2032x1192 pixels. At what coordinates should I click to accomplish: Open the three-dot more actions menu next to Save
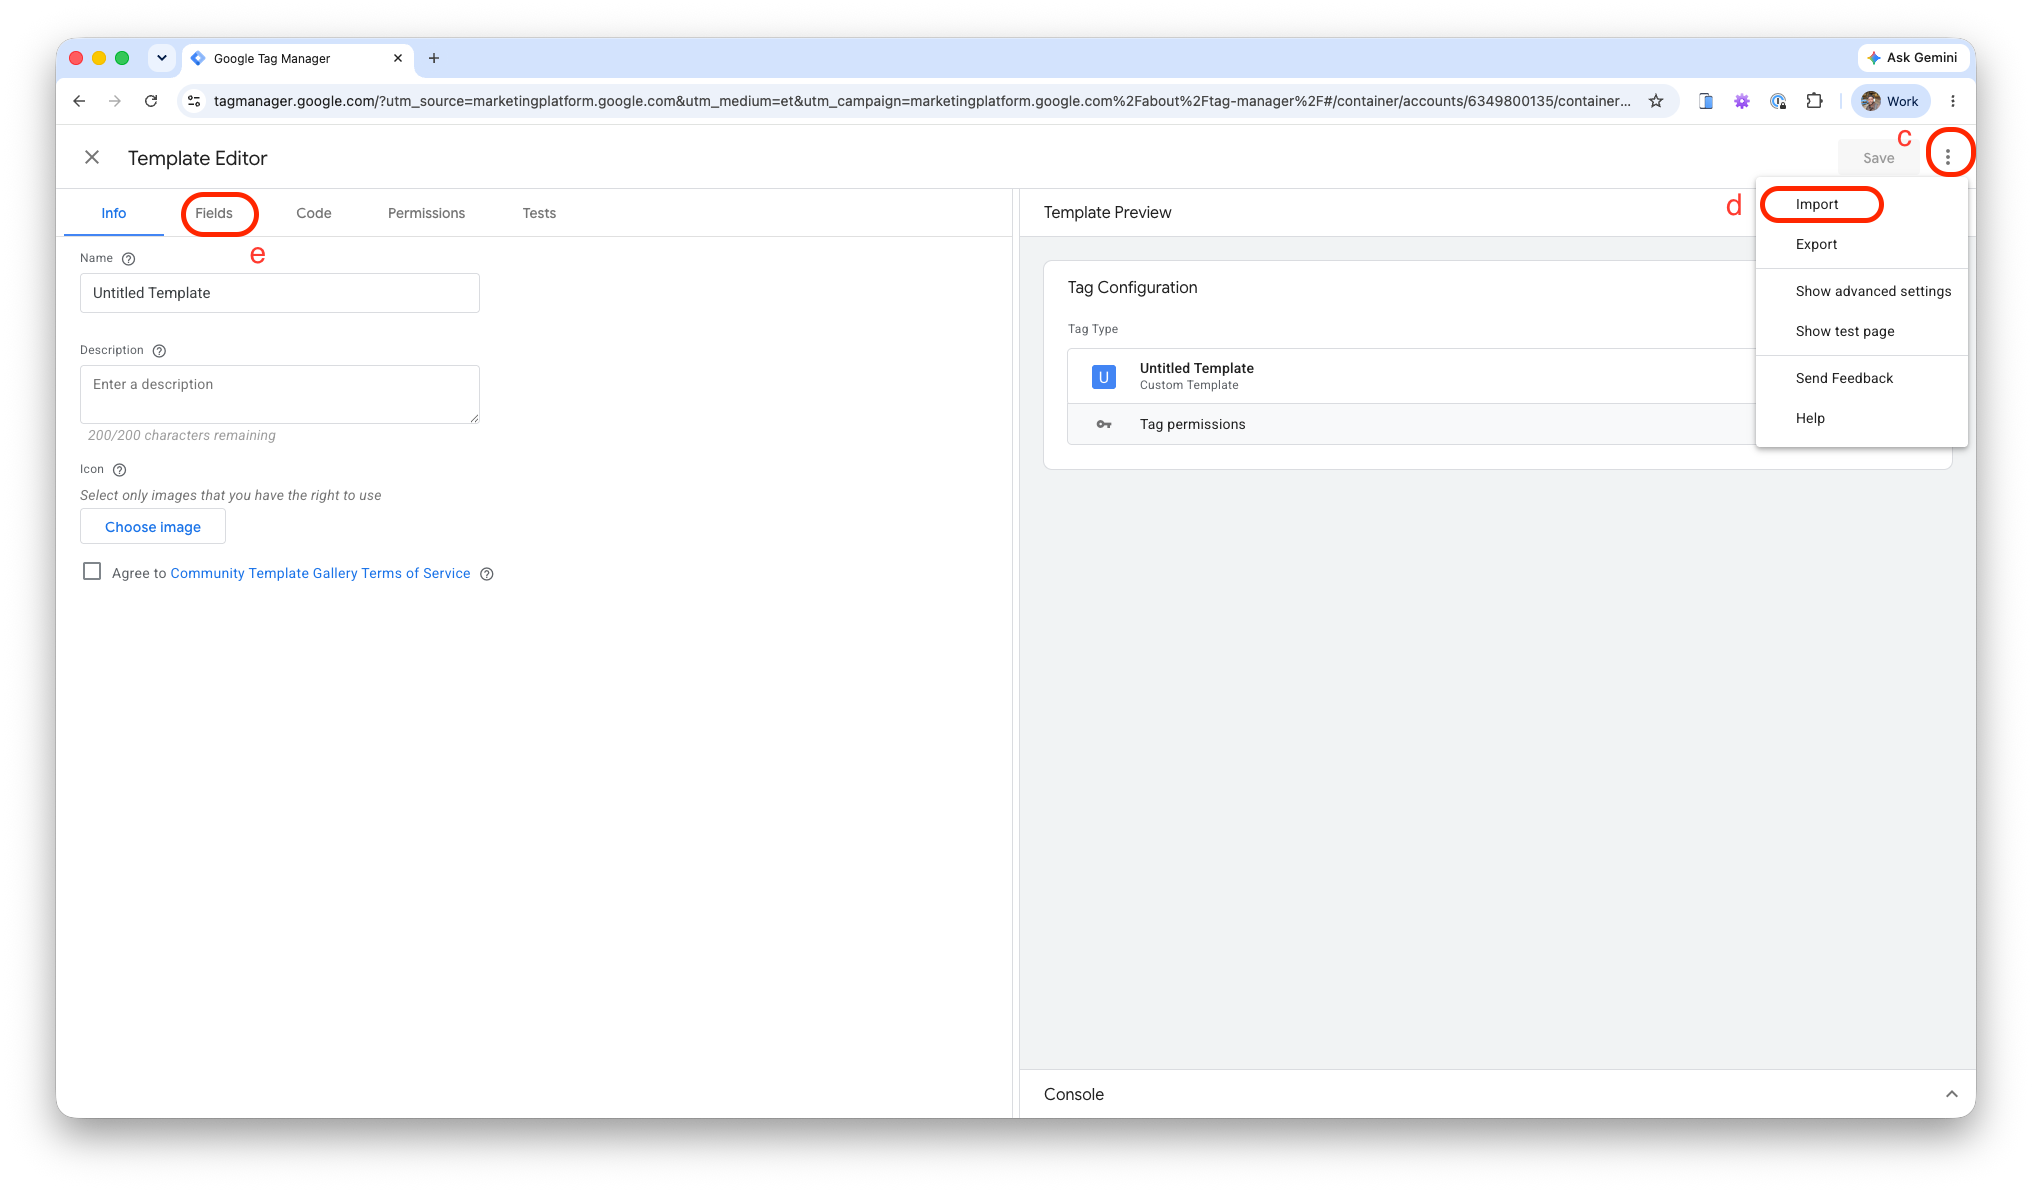1947,157
